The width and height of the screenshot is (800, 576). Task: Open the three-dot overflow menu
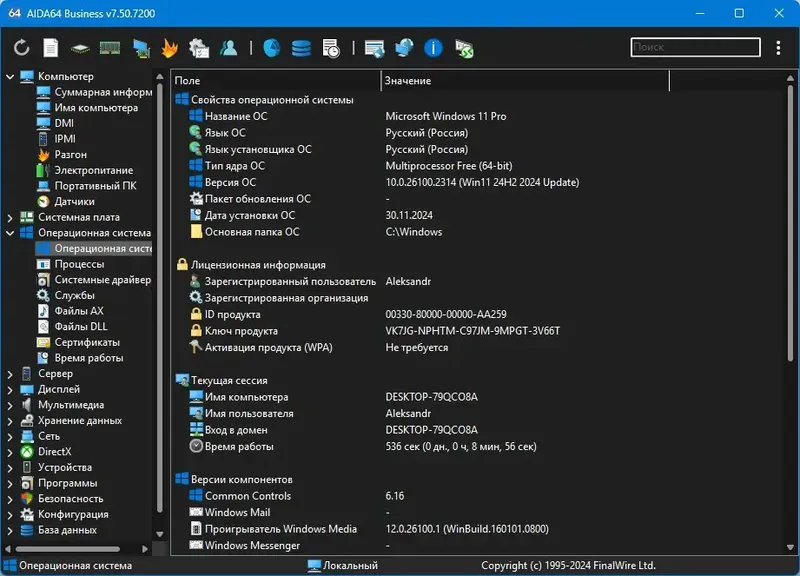click(x=778, y=47)
